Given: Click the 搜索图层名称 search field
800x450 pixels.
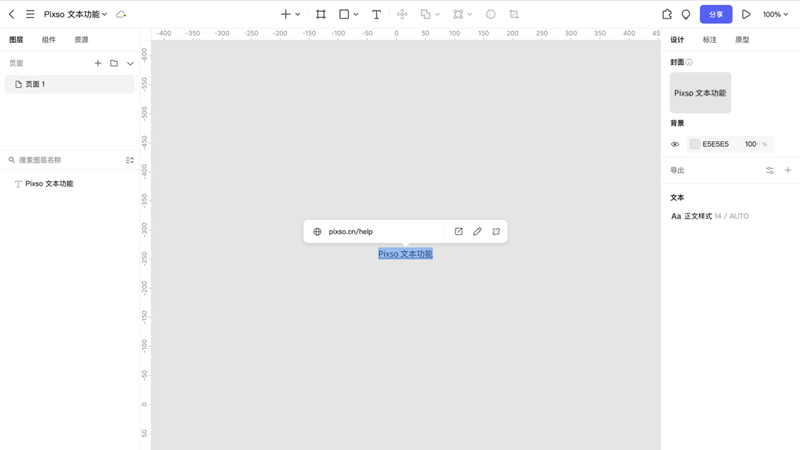Looking at the screenshot, I should tap(69, 160).
